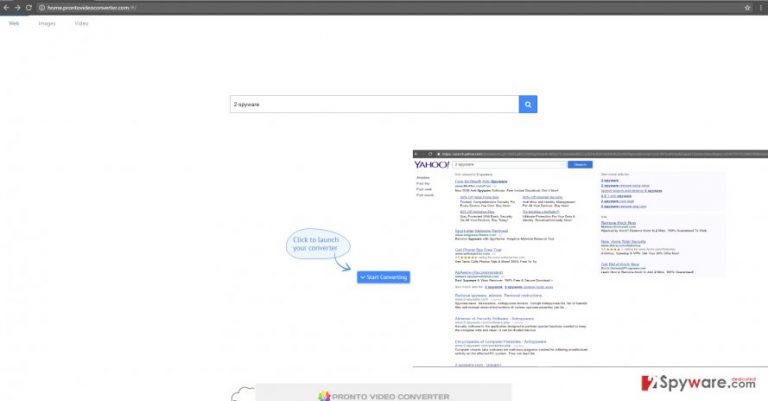Click 'Click to launch your converter' bubble
Image resolution: width=768 pixels, height=401 pixels.
point(318,244)
